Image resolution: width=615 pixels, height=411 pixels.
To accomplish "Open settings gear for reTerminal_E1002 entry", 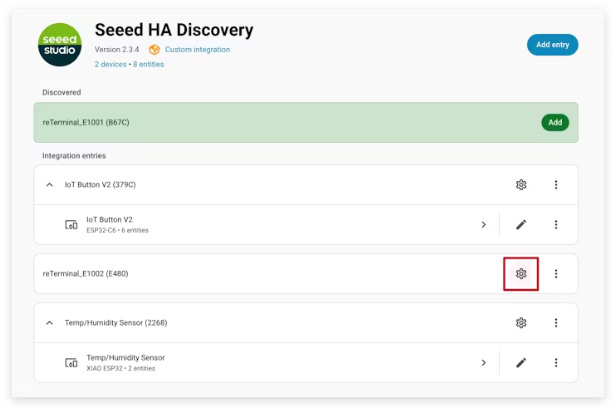I will pos(521,273).
